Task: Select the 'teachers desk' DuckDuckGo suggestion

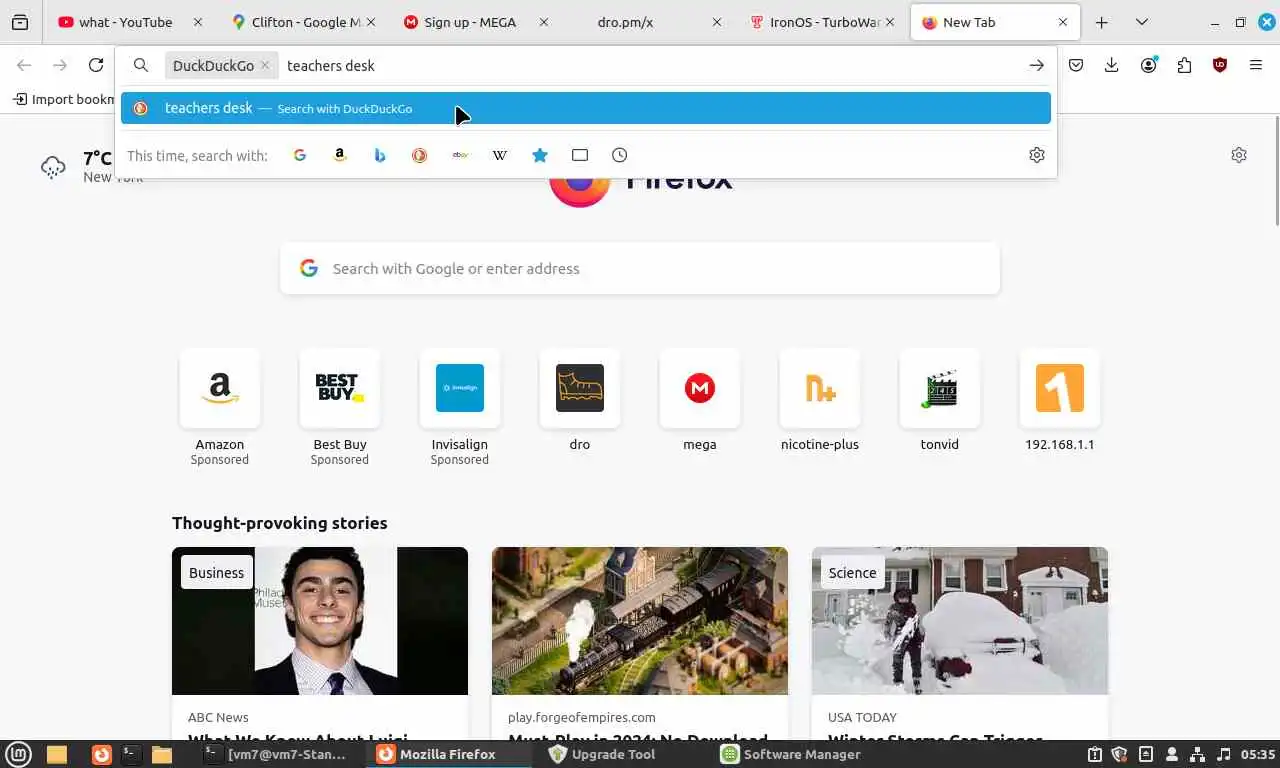Action: [586, 108]
